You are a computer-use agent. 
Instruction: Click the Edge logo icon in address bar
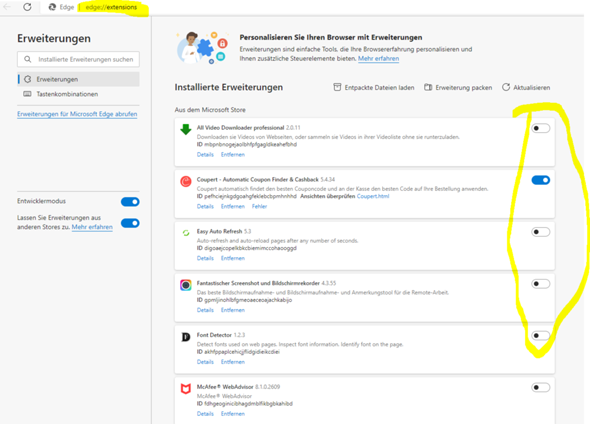52,7
